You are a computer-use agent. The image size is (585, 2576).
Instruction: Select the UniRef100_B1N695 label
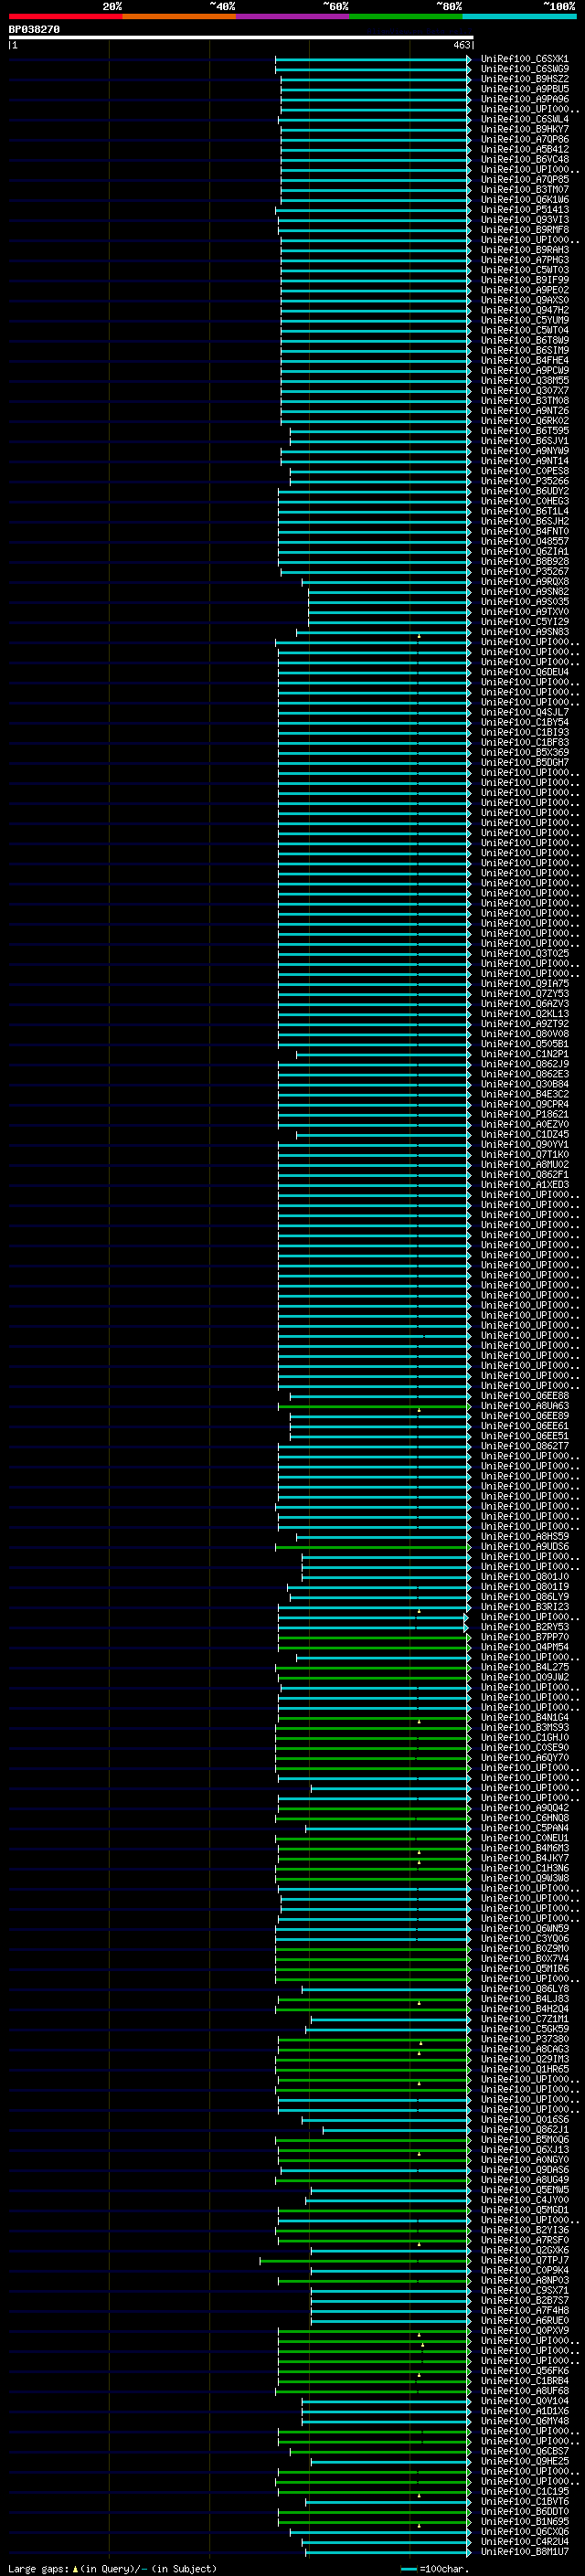[x=525, y=2522]
